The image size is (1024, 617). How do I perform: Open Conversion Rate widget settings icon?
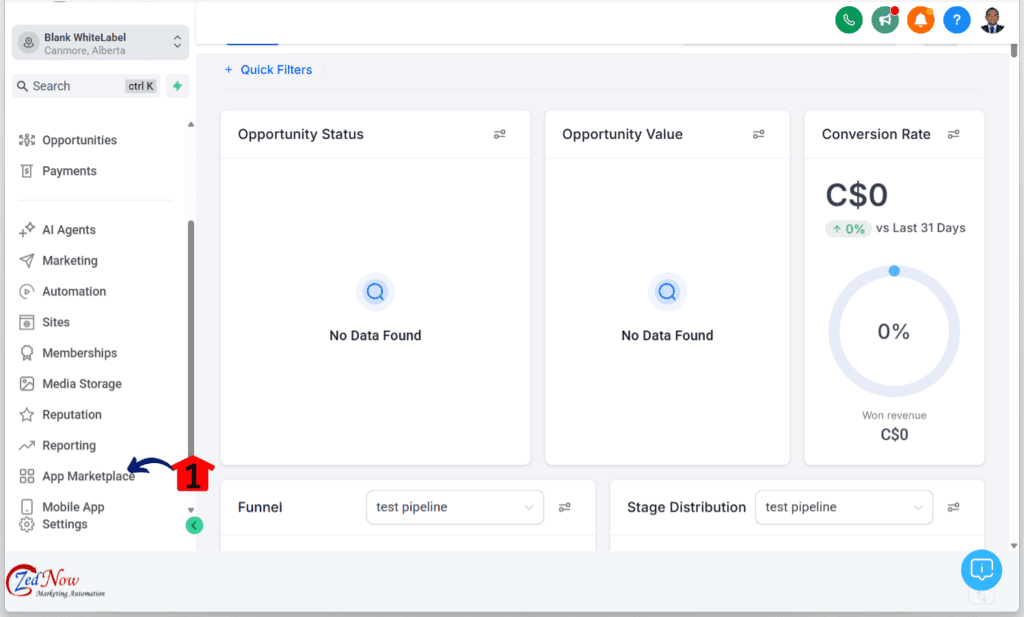(x=954, y=134)
